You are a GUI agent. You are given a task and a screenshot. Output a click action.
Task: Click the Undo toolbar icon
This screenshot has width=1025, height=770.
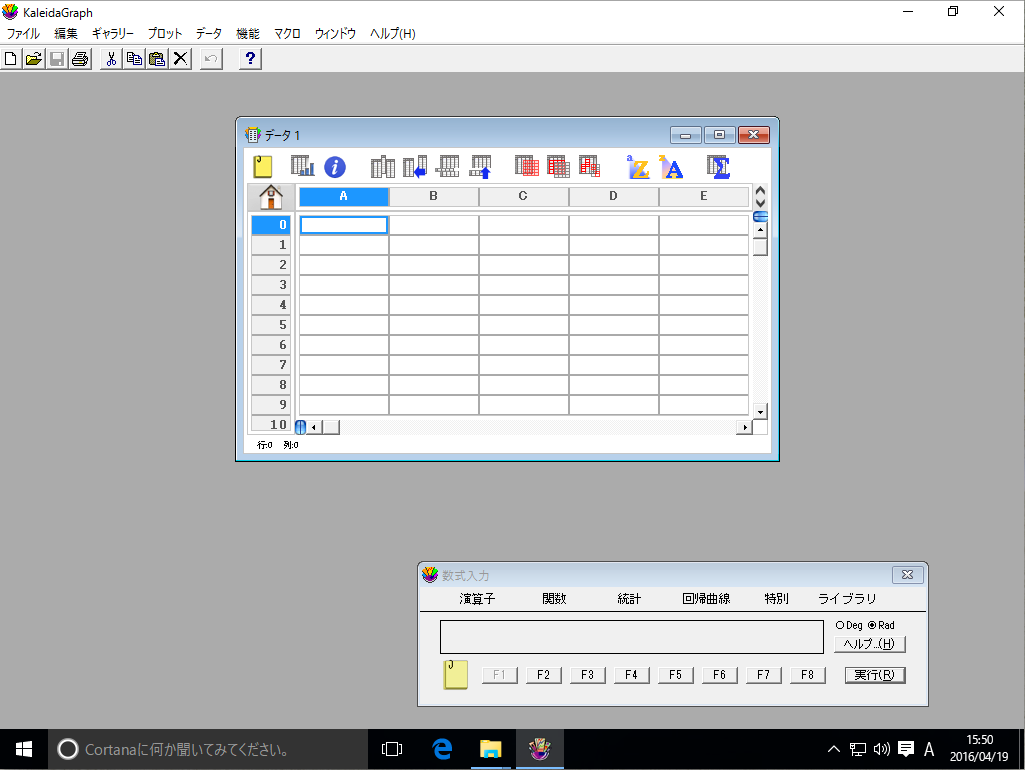pyautogui.click(x=211, y=59)
